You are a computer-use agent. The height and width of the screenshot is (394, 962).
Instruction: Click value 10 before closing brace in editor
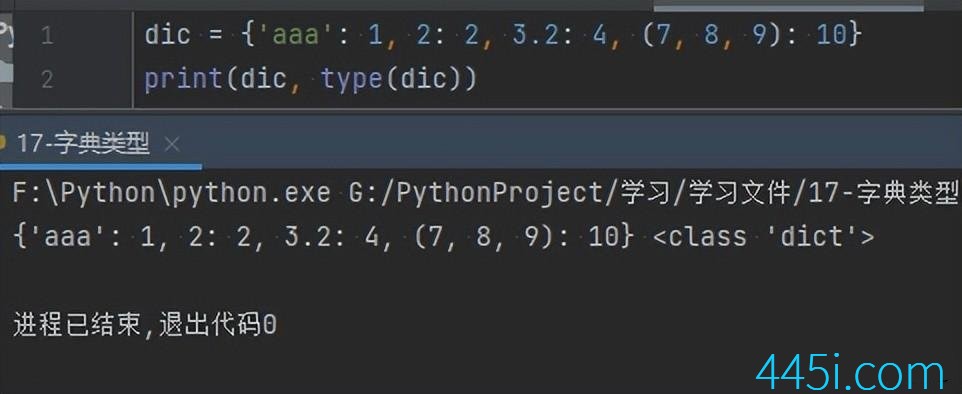(x=831, y=35)
